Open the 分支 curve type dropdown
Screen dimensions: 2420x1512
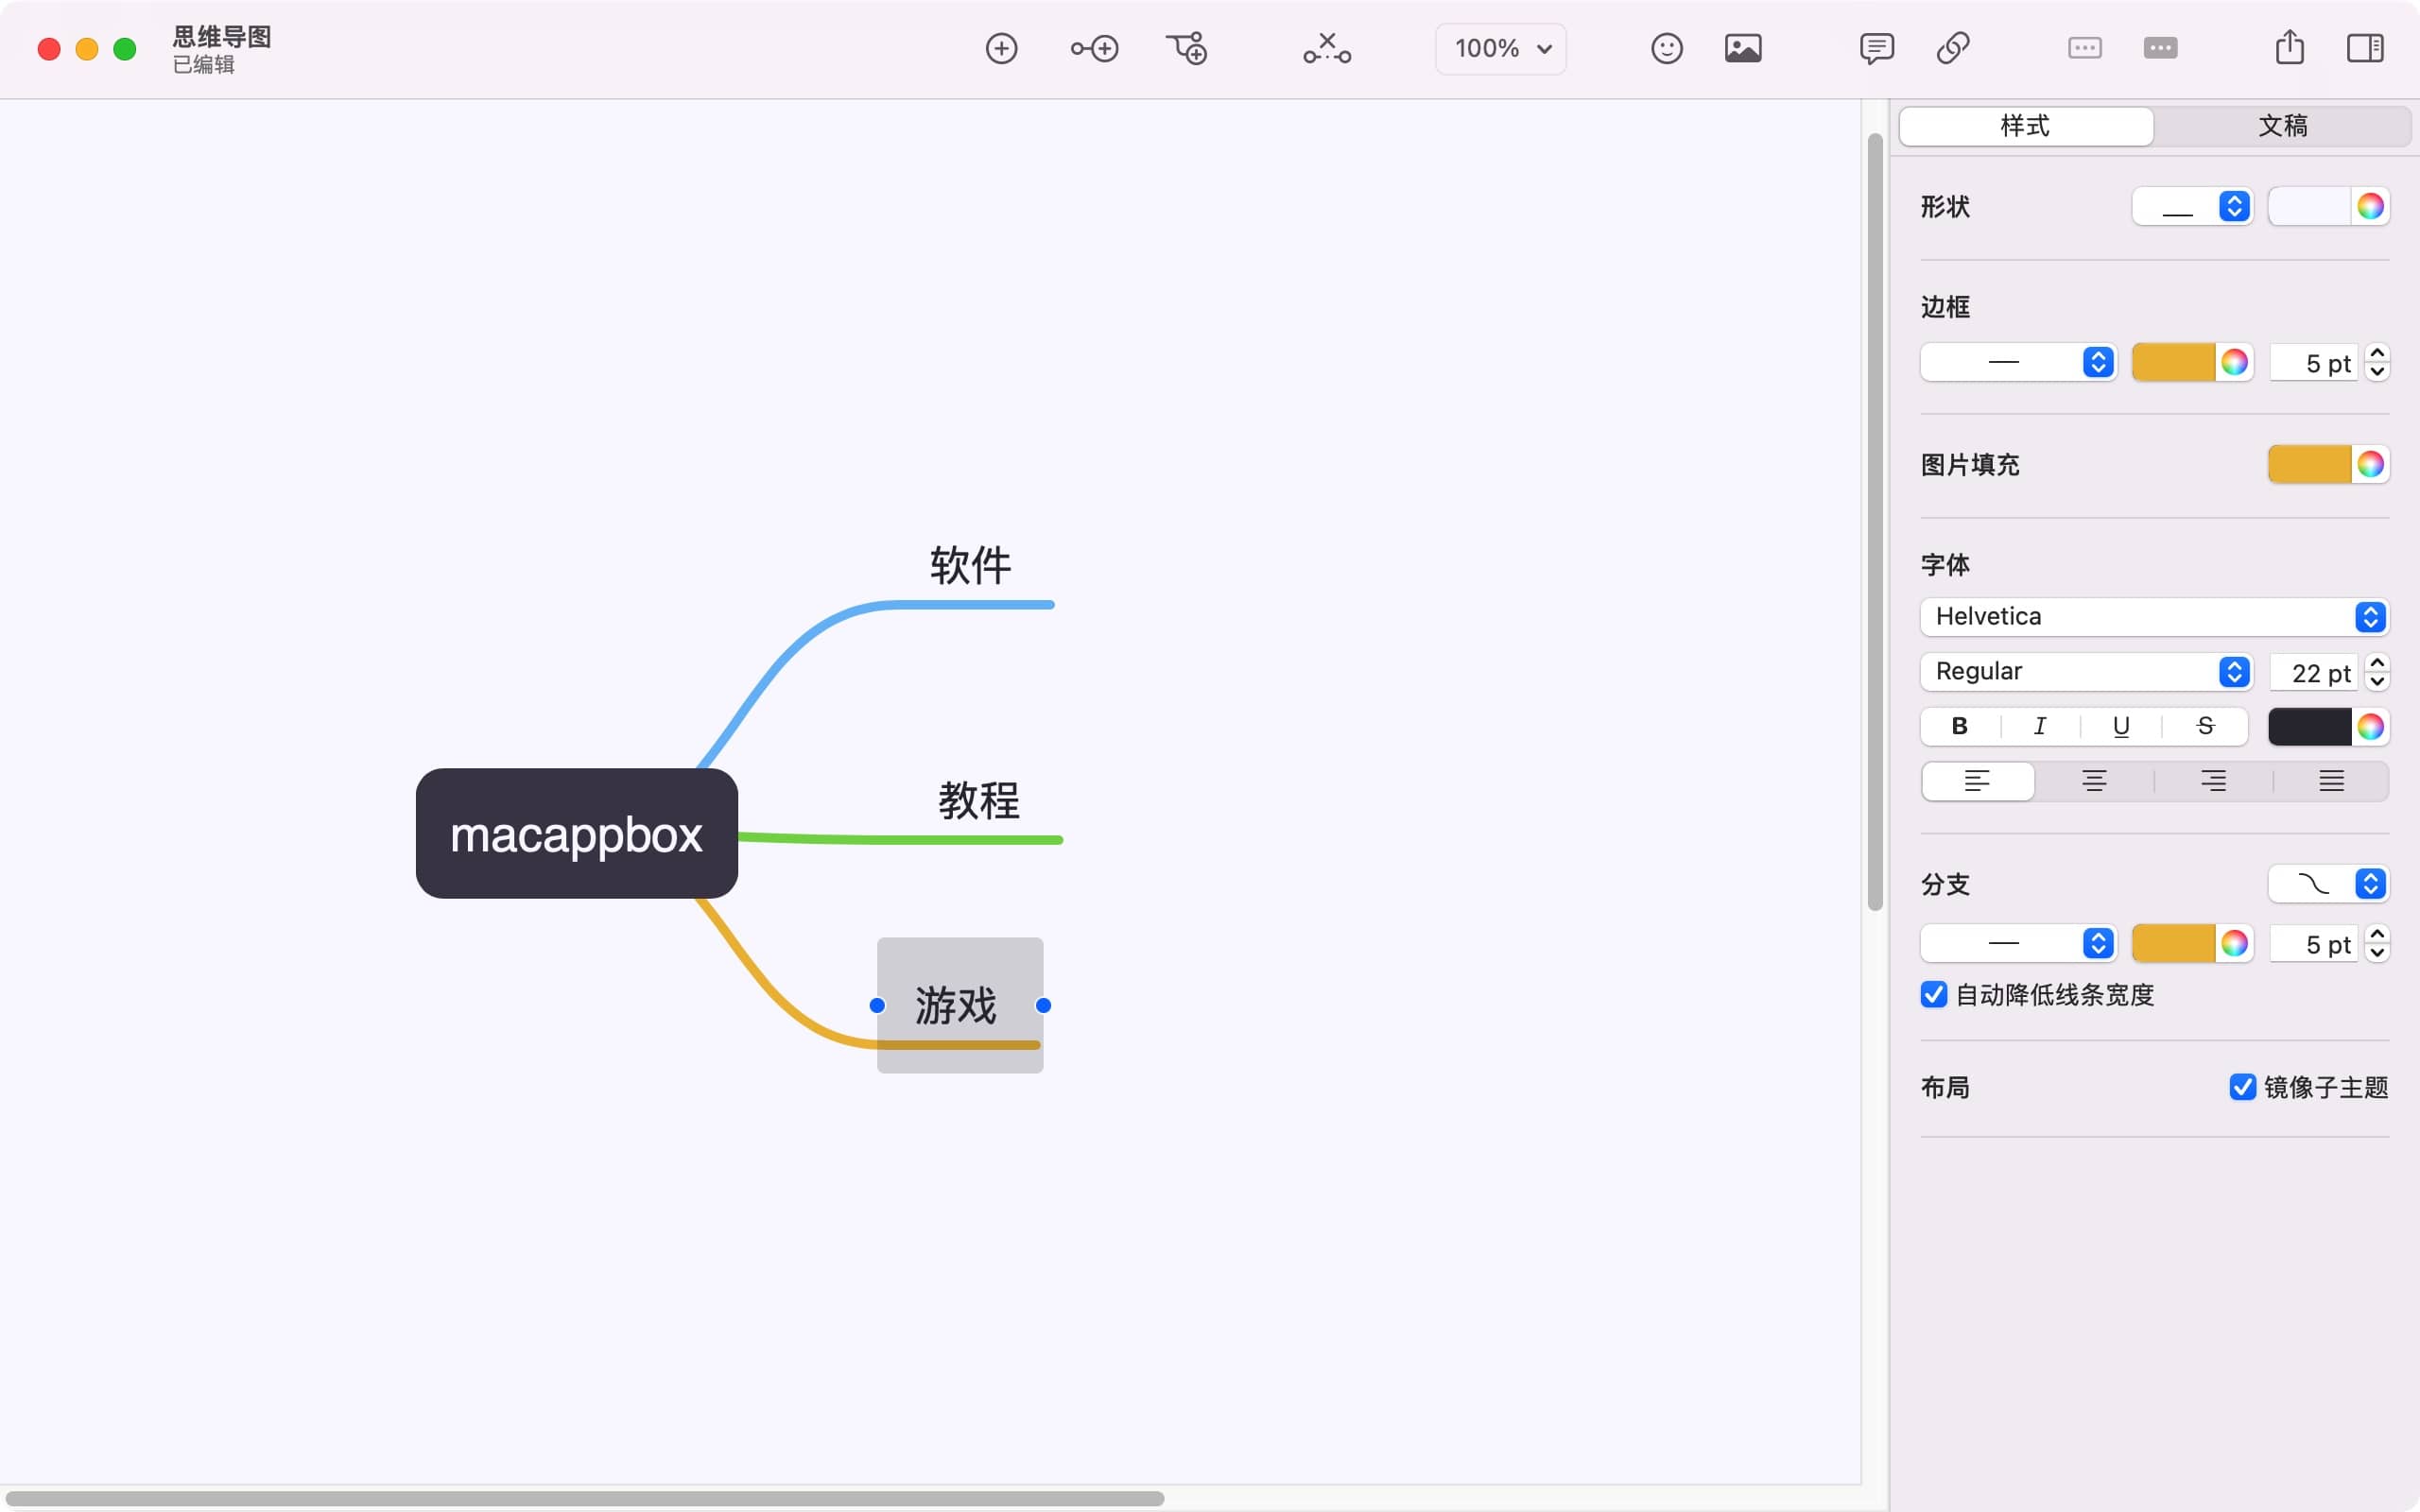(x=2328, y=884)
